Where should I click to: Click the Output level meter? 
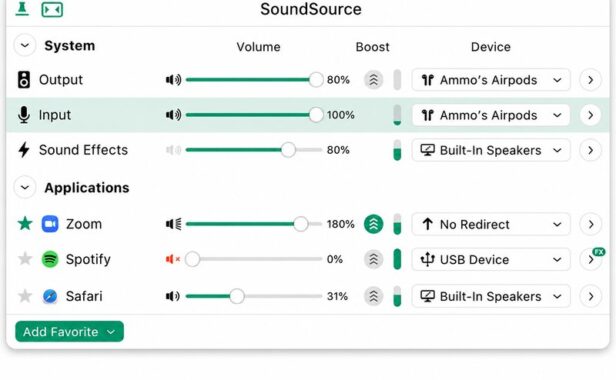tap(397, 80)
